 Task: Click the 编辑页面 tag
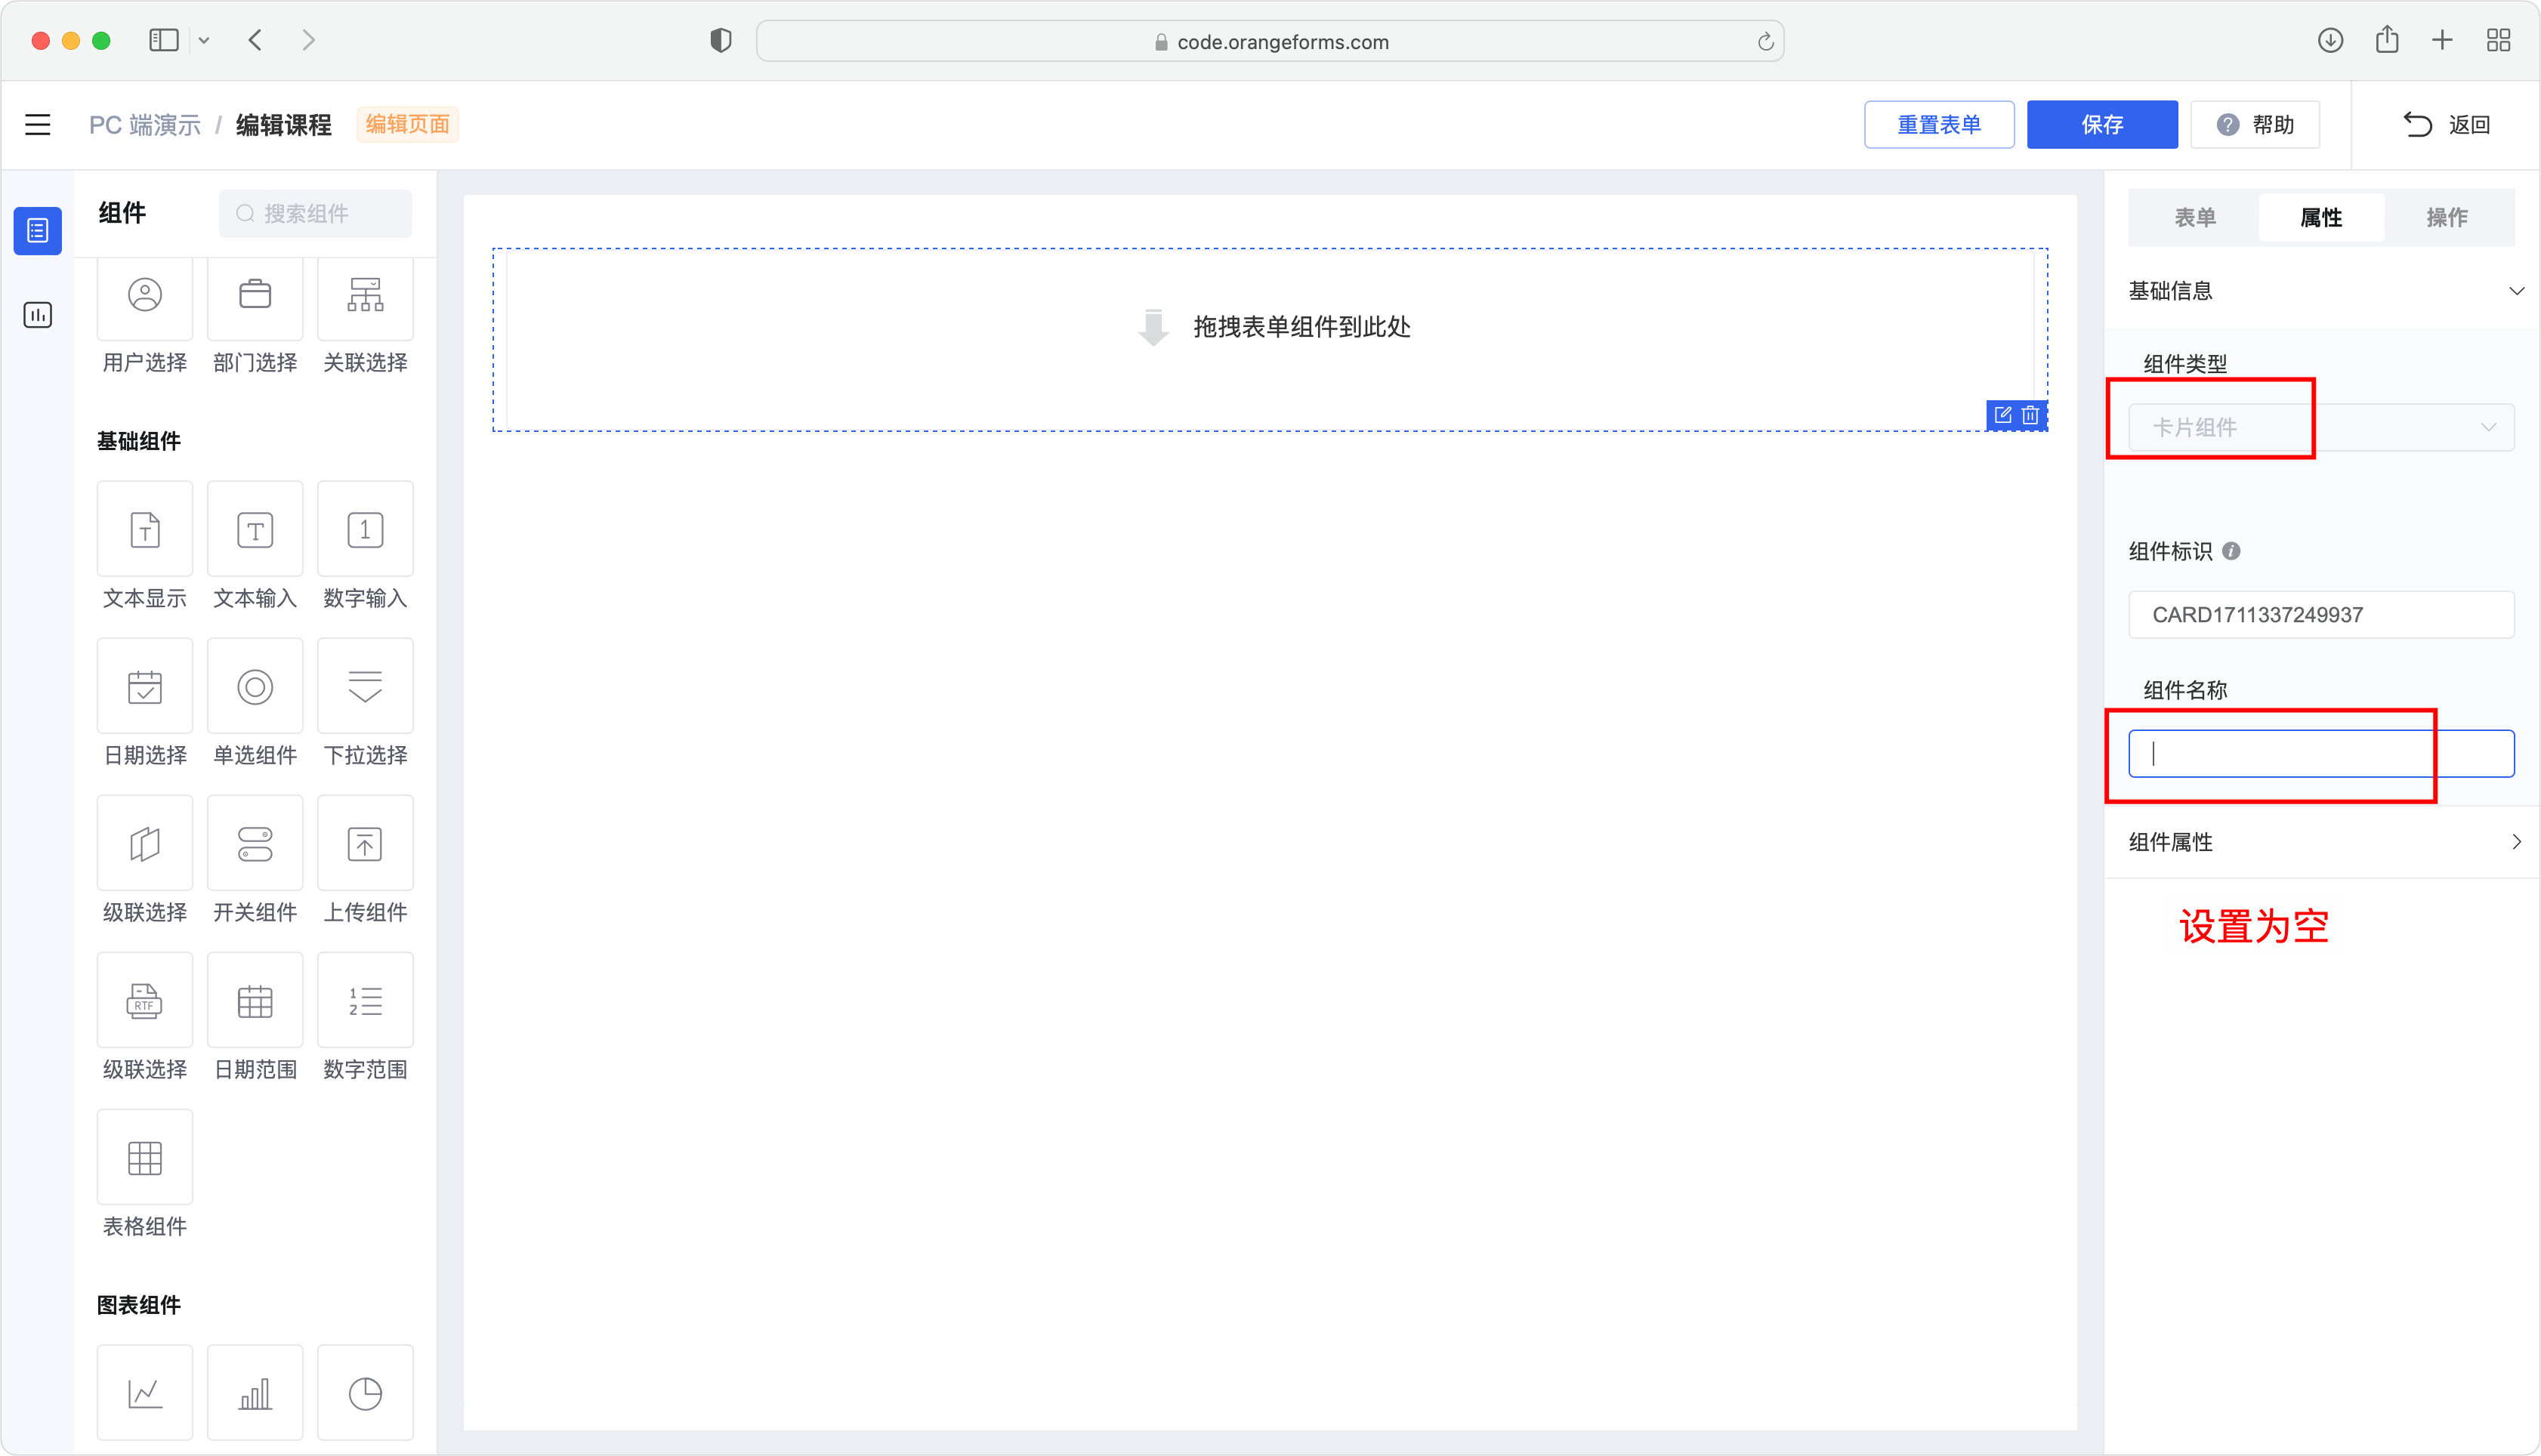(x=408, y=125)
